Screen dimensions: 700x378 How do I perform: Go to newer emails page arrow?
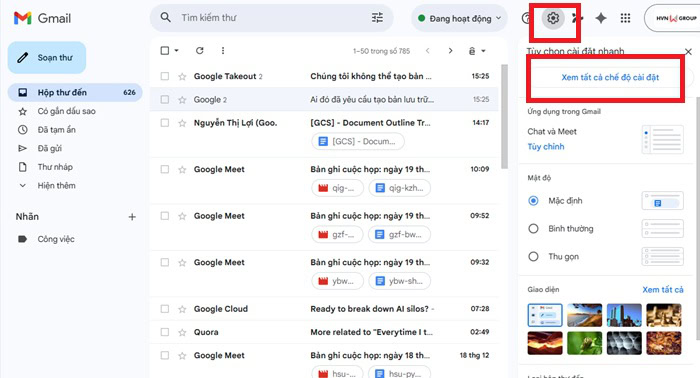pos(428,51)
